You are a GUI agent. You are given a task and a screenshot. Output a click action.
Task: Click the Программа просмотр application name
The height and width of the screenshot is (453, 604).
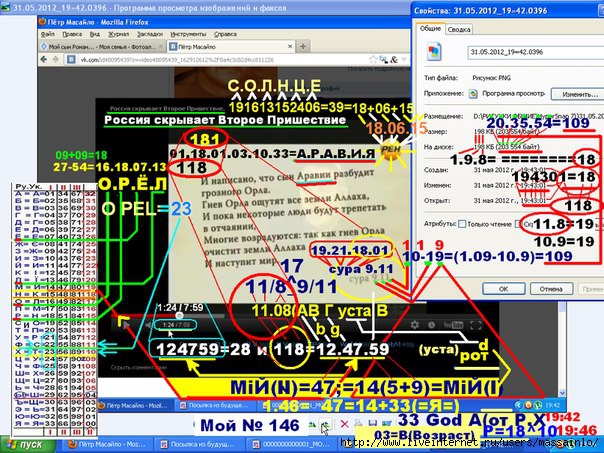point(513,93)
